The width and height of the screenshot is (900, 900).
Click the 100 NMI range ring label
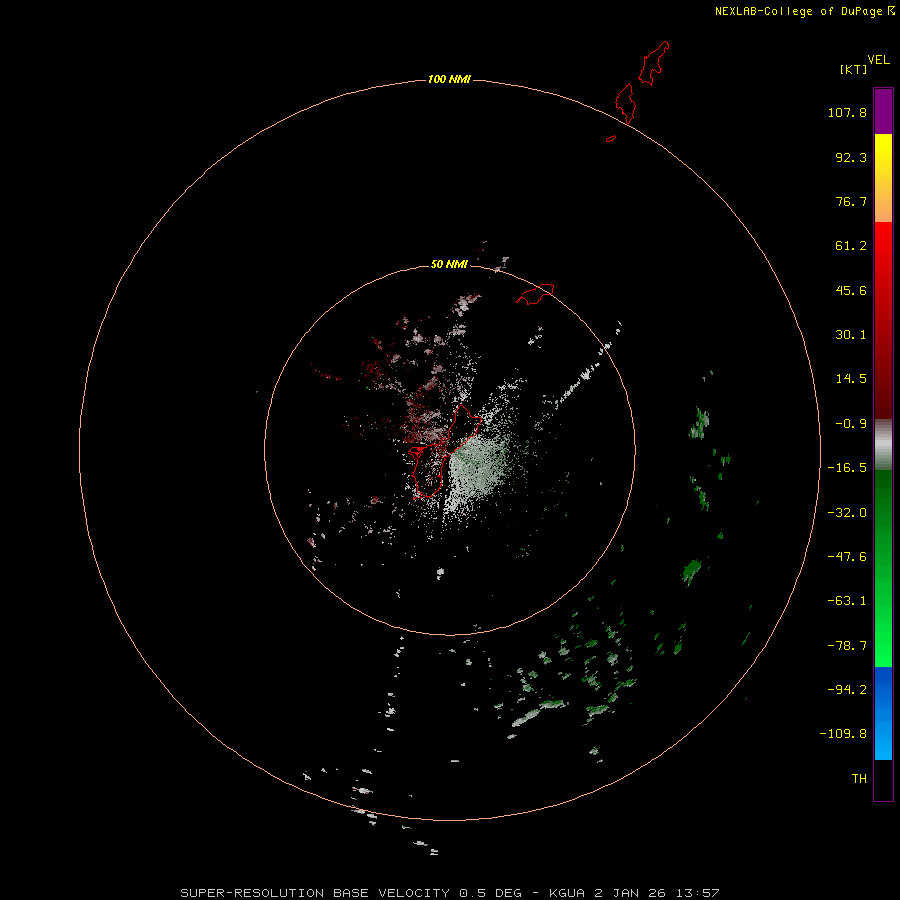tap(449, 79)
